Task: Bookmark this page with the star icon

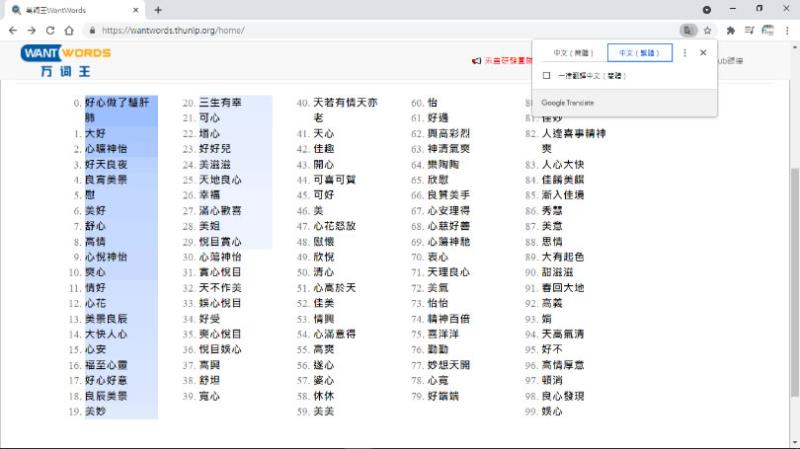Action: tap(707, 31)
